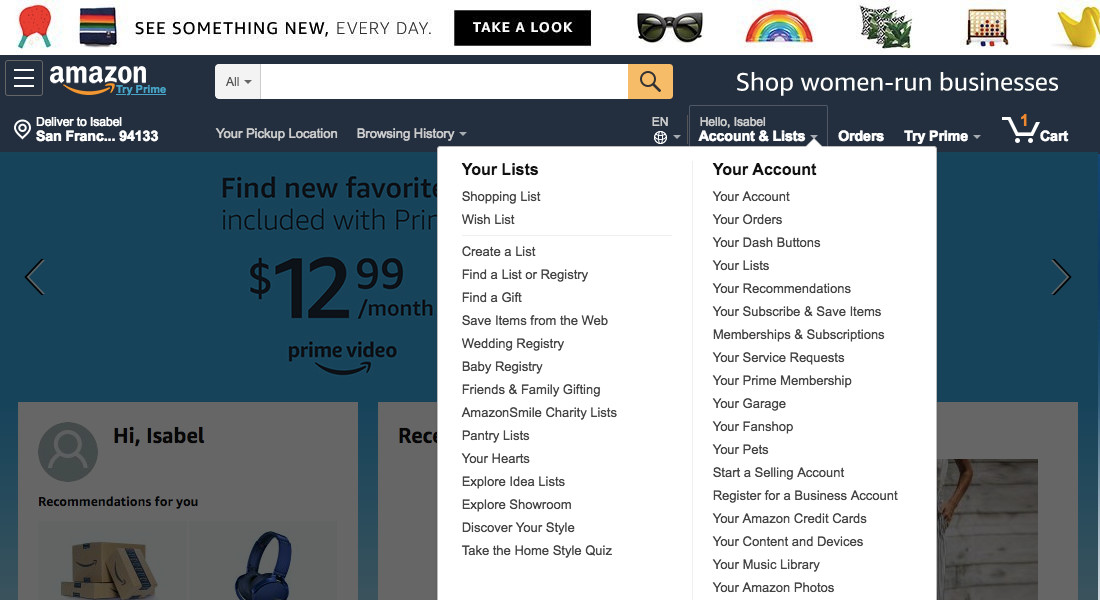Open the Orders link
Image resolution: width=1100 pixels, height=600 pixels.
[860, 136]
